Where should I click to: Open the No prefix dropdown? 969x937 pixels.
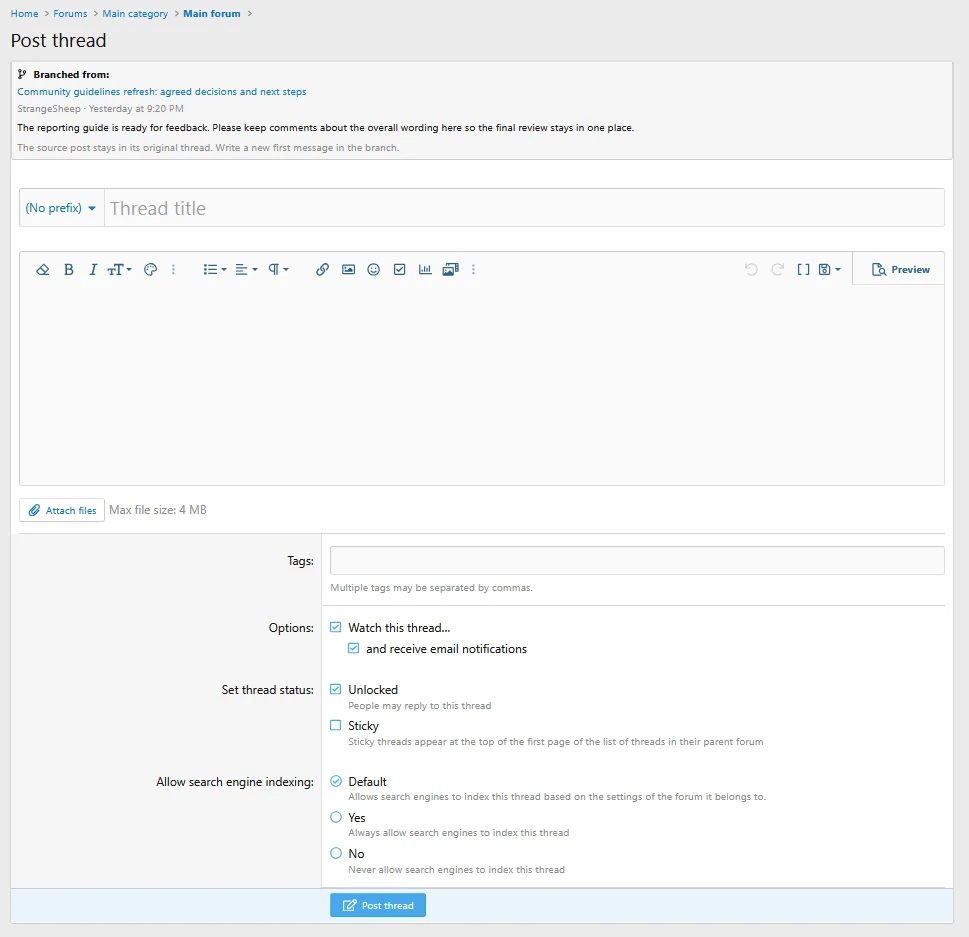(61, 208)
